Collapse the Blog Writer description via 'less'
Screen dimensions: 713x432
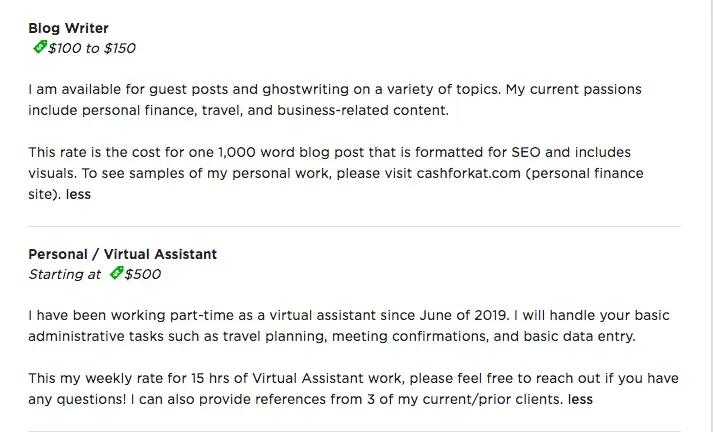(x=78, y=194)
